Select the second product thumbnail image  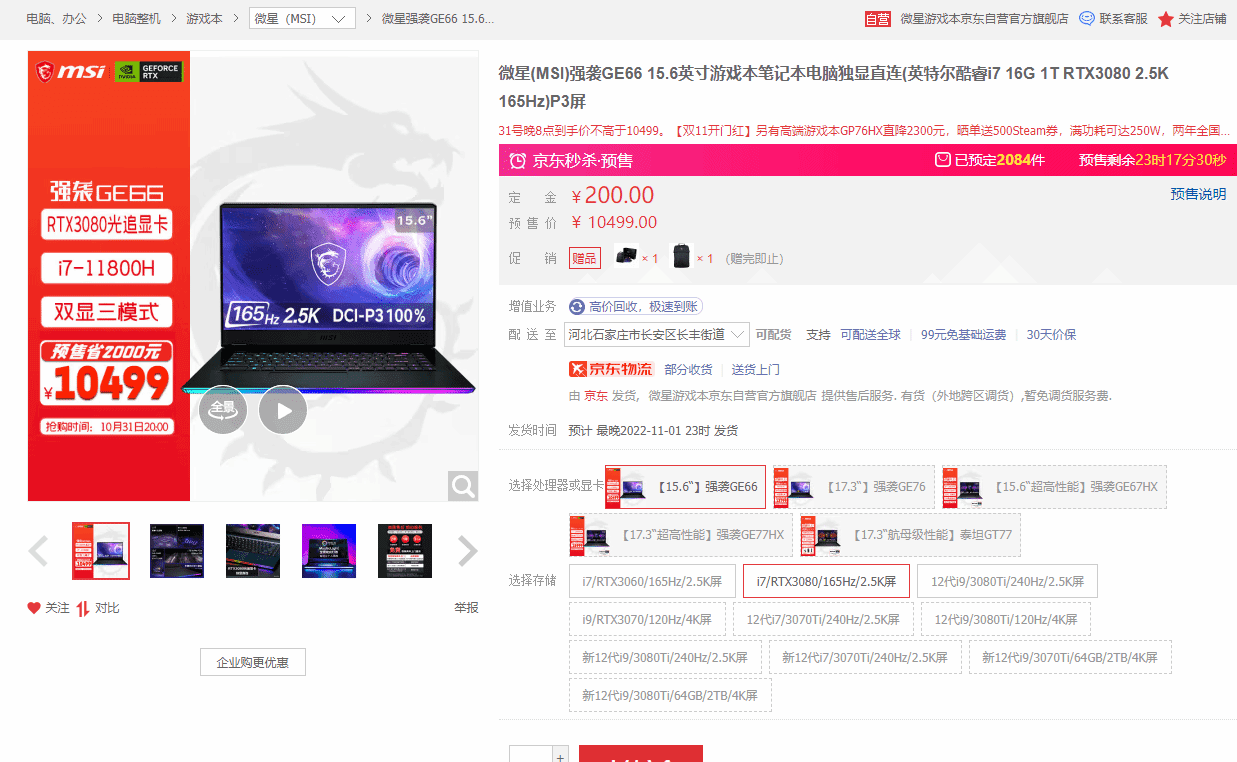coord(177,551)
